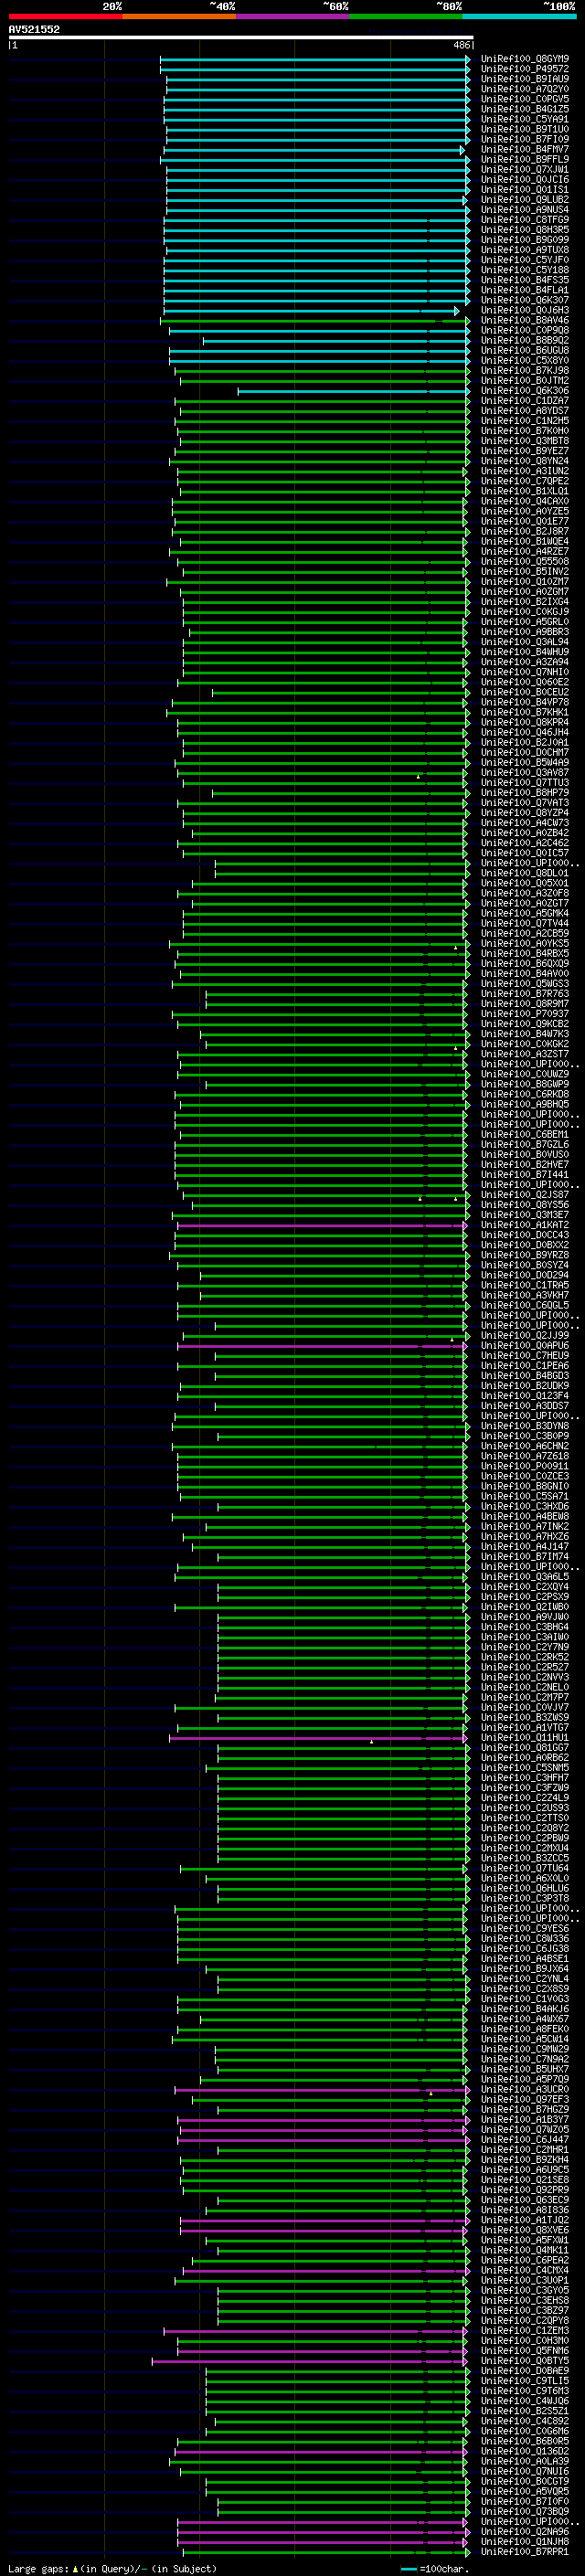Select the red ~20% identity legend segment
Image resolution: width=585 pixels, height=2576 pixels.
pos(65,16)
